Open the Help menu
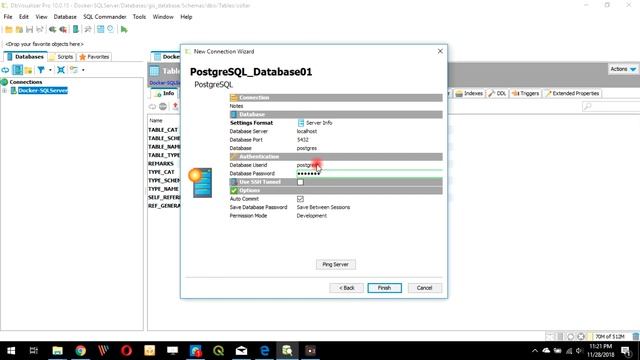640x360 pixels. [x=186, y=17]
